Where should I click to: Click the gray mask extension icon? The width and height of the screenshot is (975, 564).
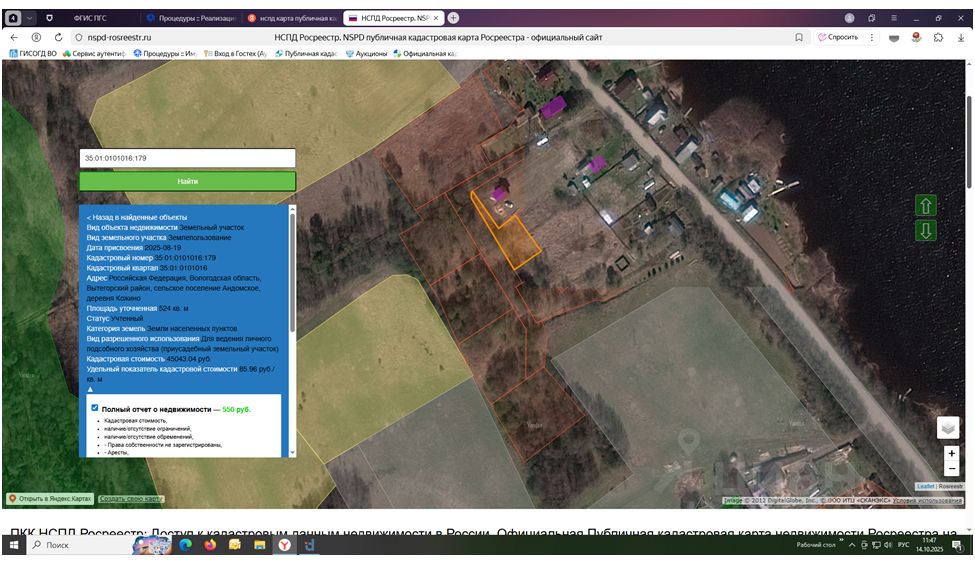pos(894,38)
